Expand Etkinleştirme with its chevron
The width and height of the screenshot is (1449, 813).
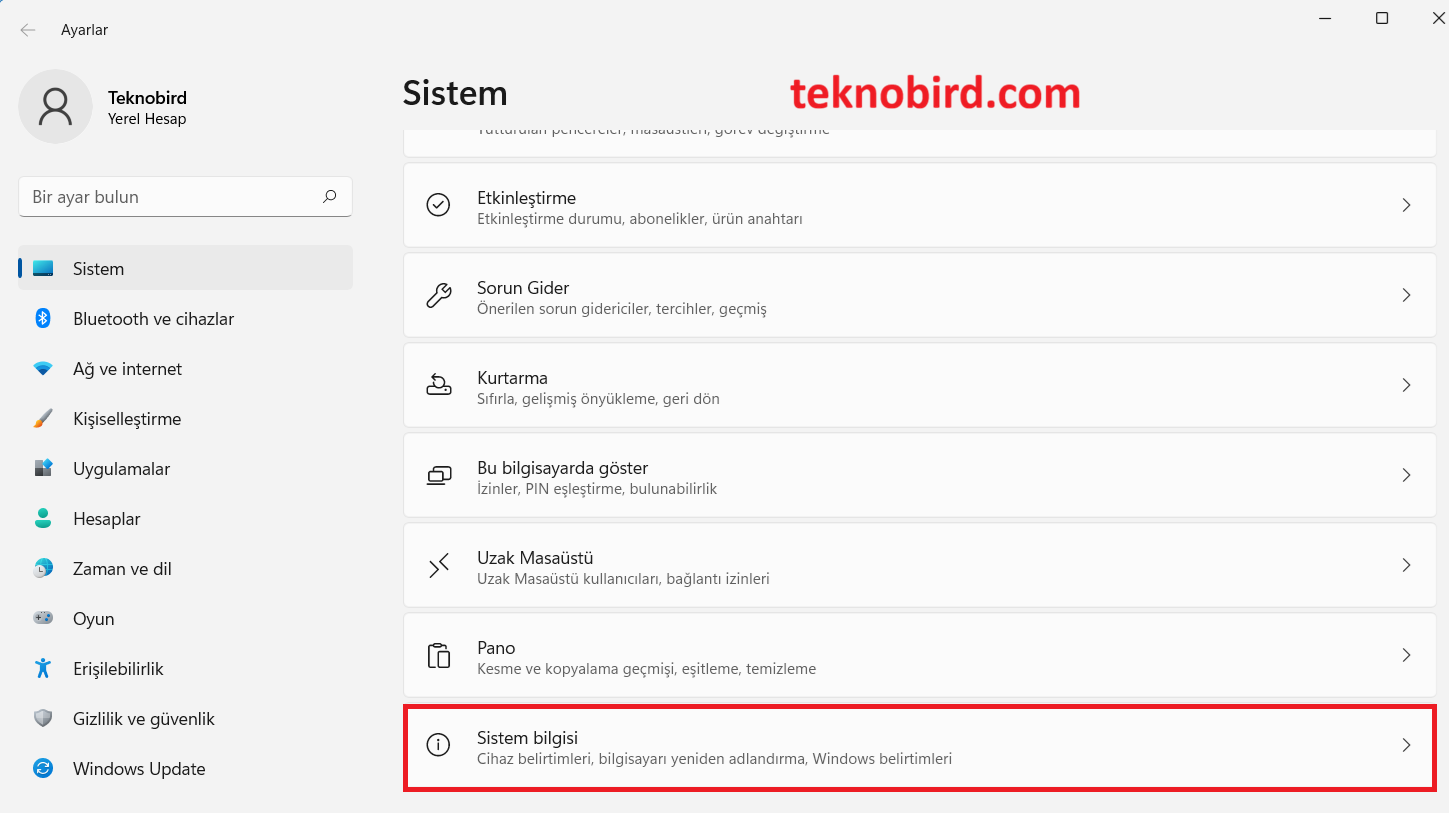(x=1406, y=205)
